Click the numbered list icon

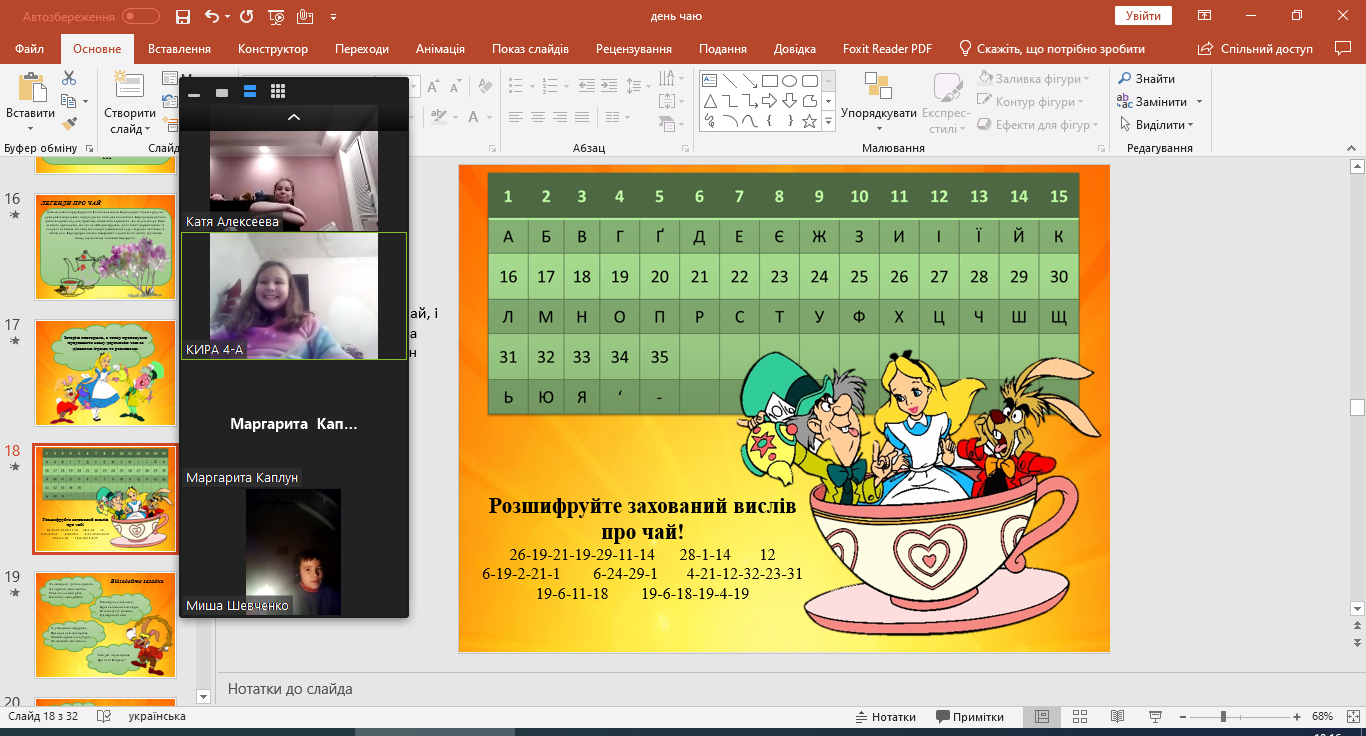click(552, 84)
